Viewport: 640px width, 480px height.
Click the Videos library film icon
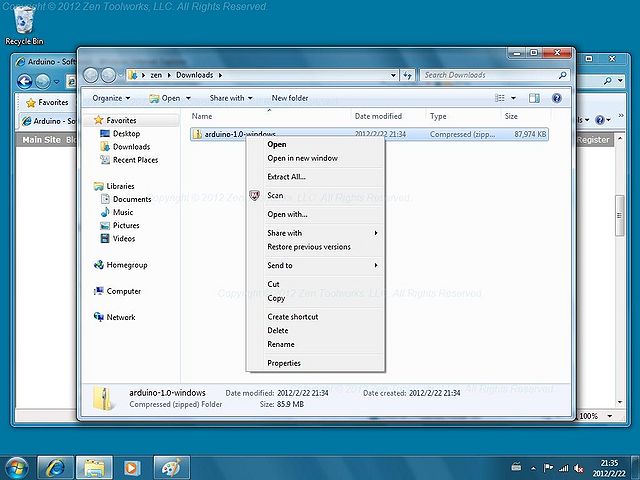(104, 238)
